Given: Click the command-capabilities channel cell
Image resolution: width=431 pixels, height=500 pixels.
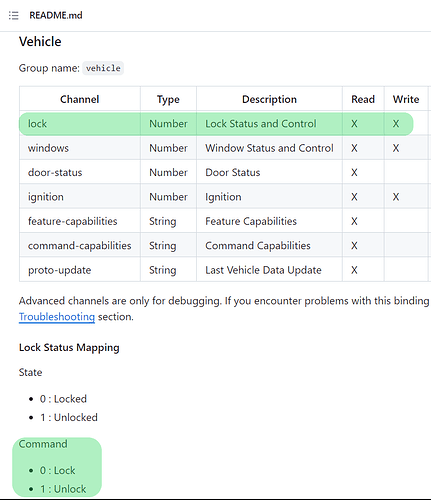Looking at the screenshot, I should pyautogui.click(x=80, y=246).
